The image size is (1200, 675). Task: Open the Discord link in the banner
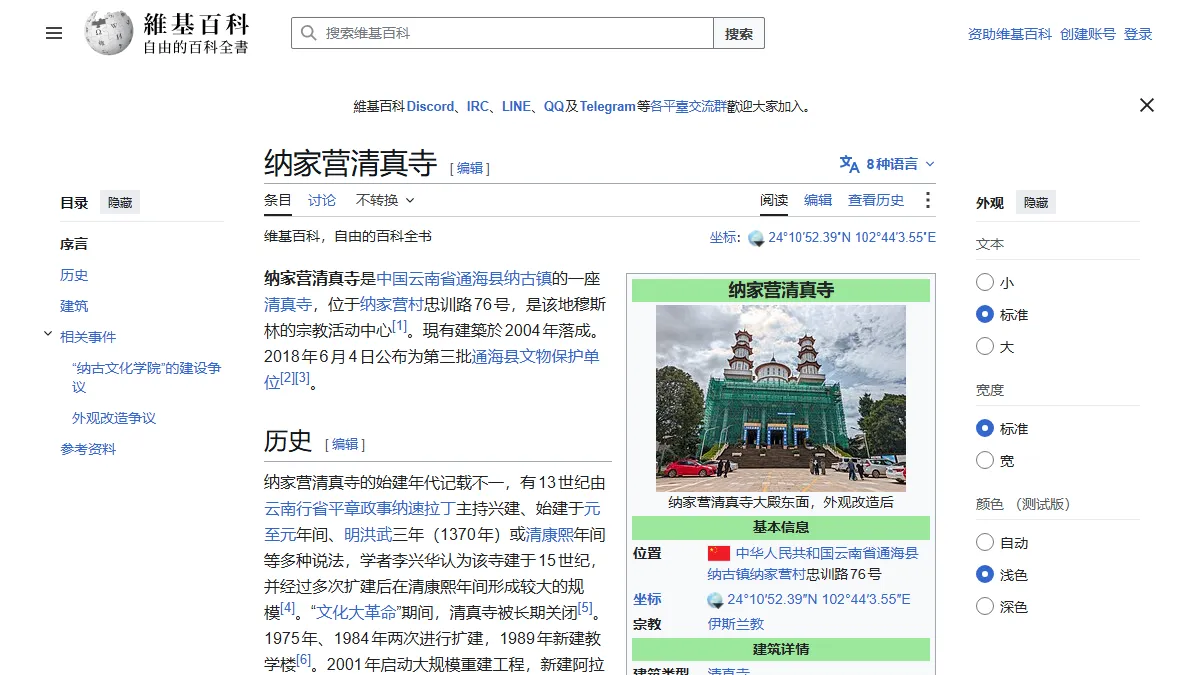click(x=430, y=106)
